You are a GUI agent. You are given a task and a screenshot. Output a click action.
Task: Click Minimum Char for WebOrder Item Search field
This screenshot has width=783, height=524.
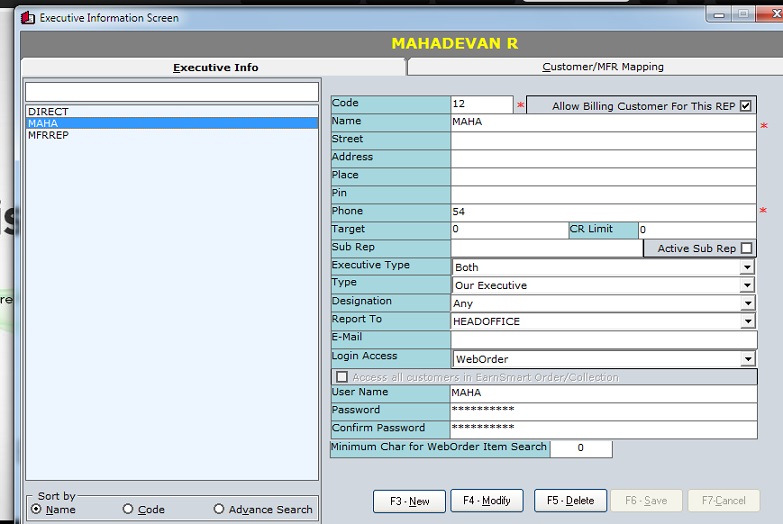coord(581,448)
